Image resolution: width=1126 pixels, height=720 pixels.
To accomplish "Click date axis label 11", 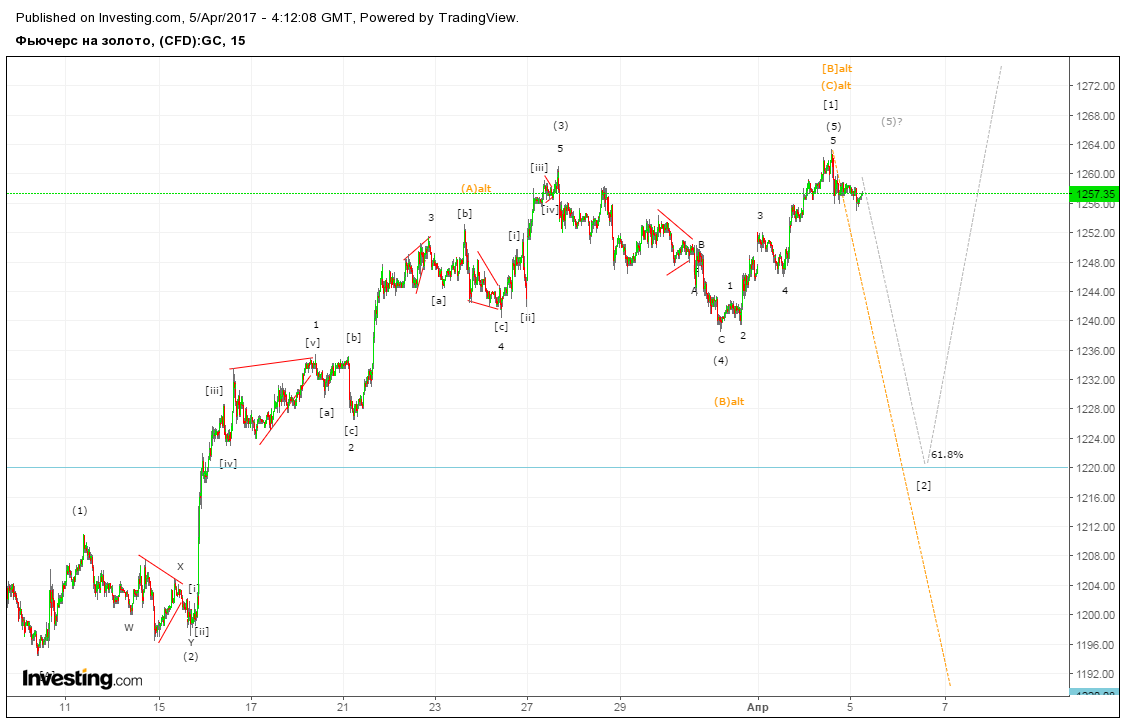I will (65, 708).
